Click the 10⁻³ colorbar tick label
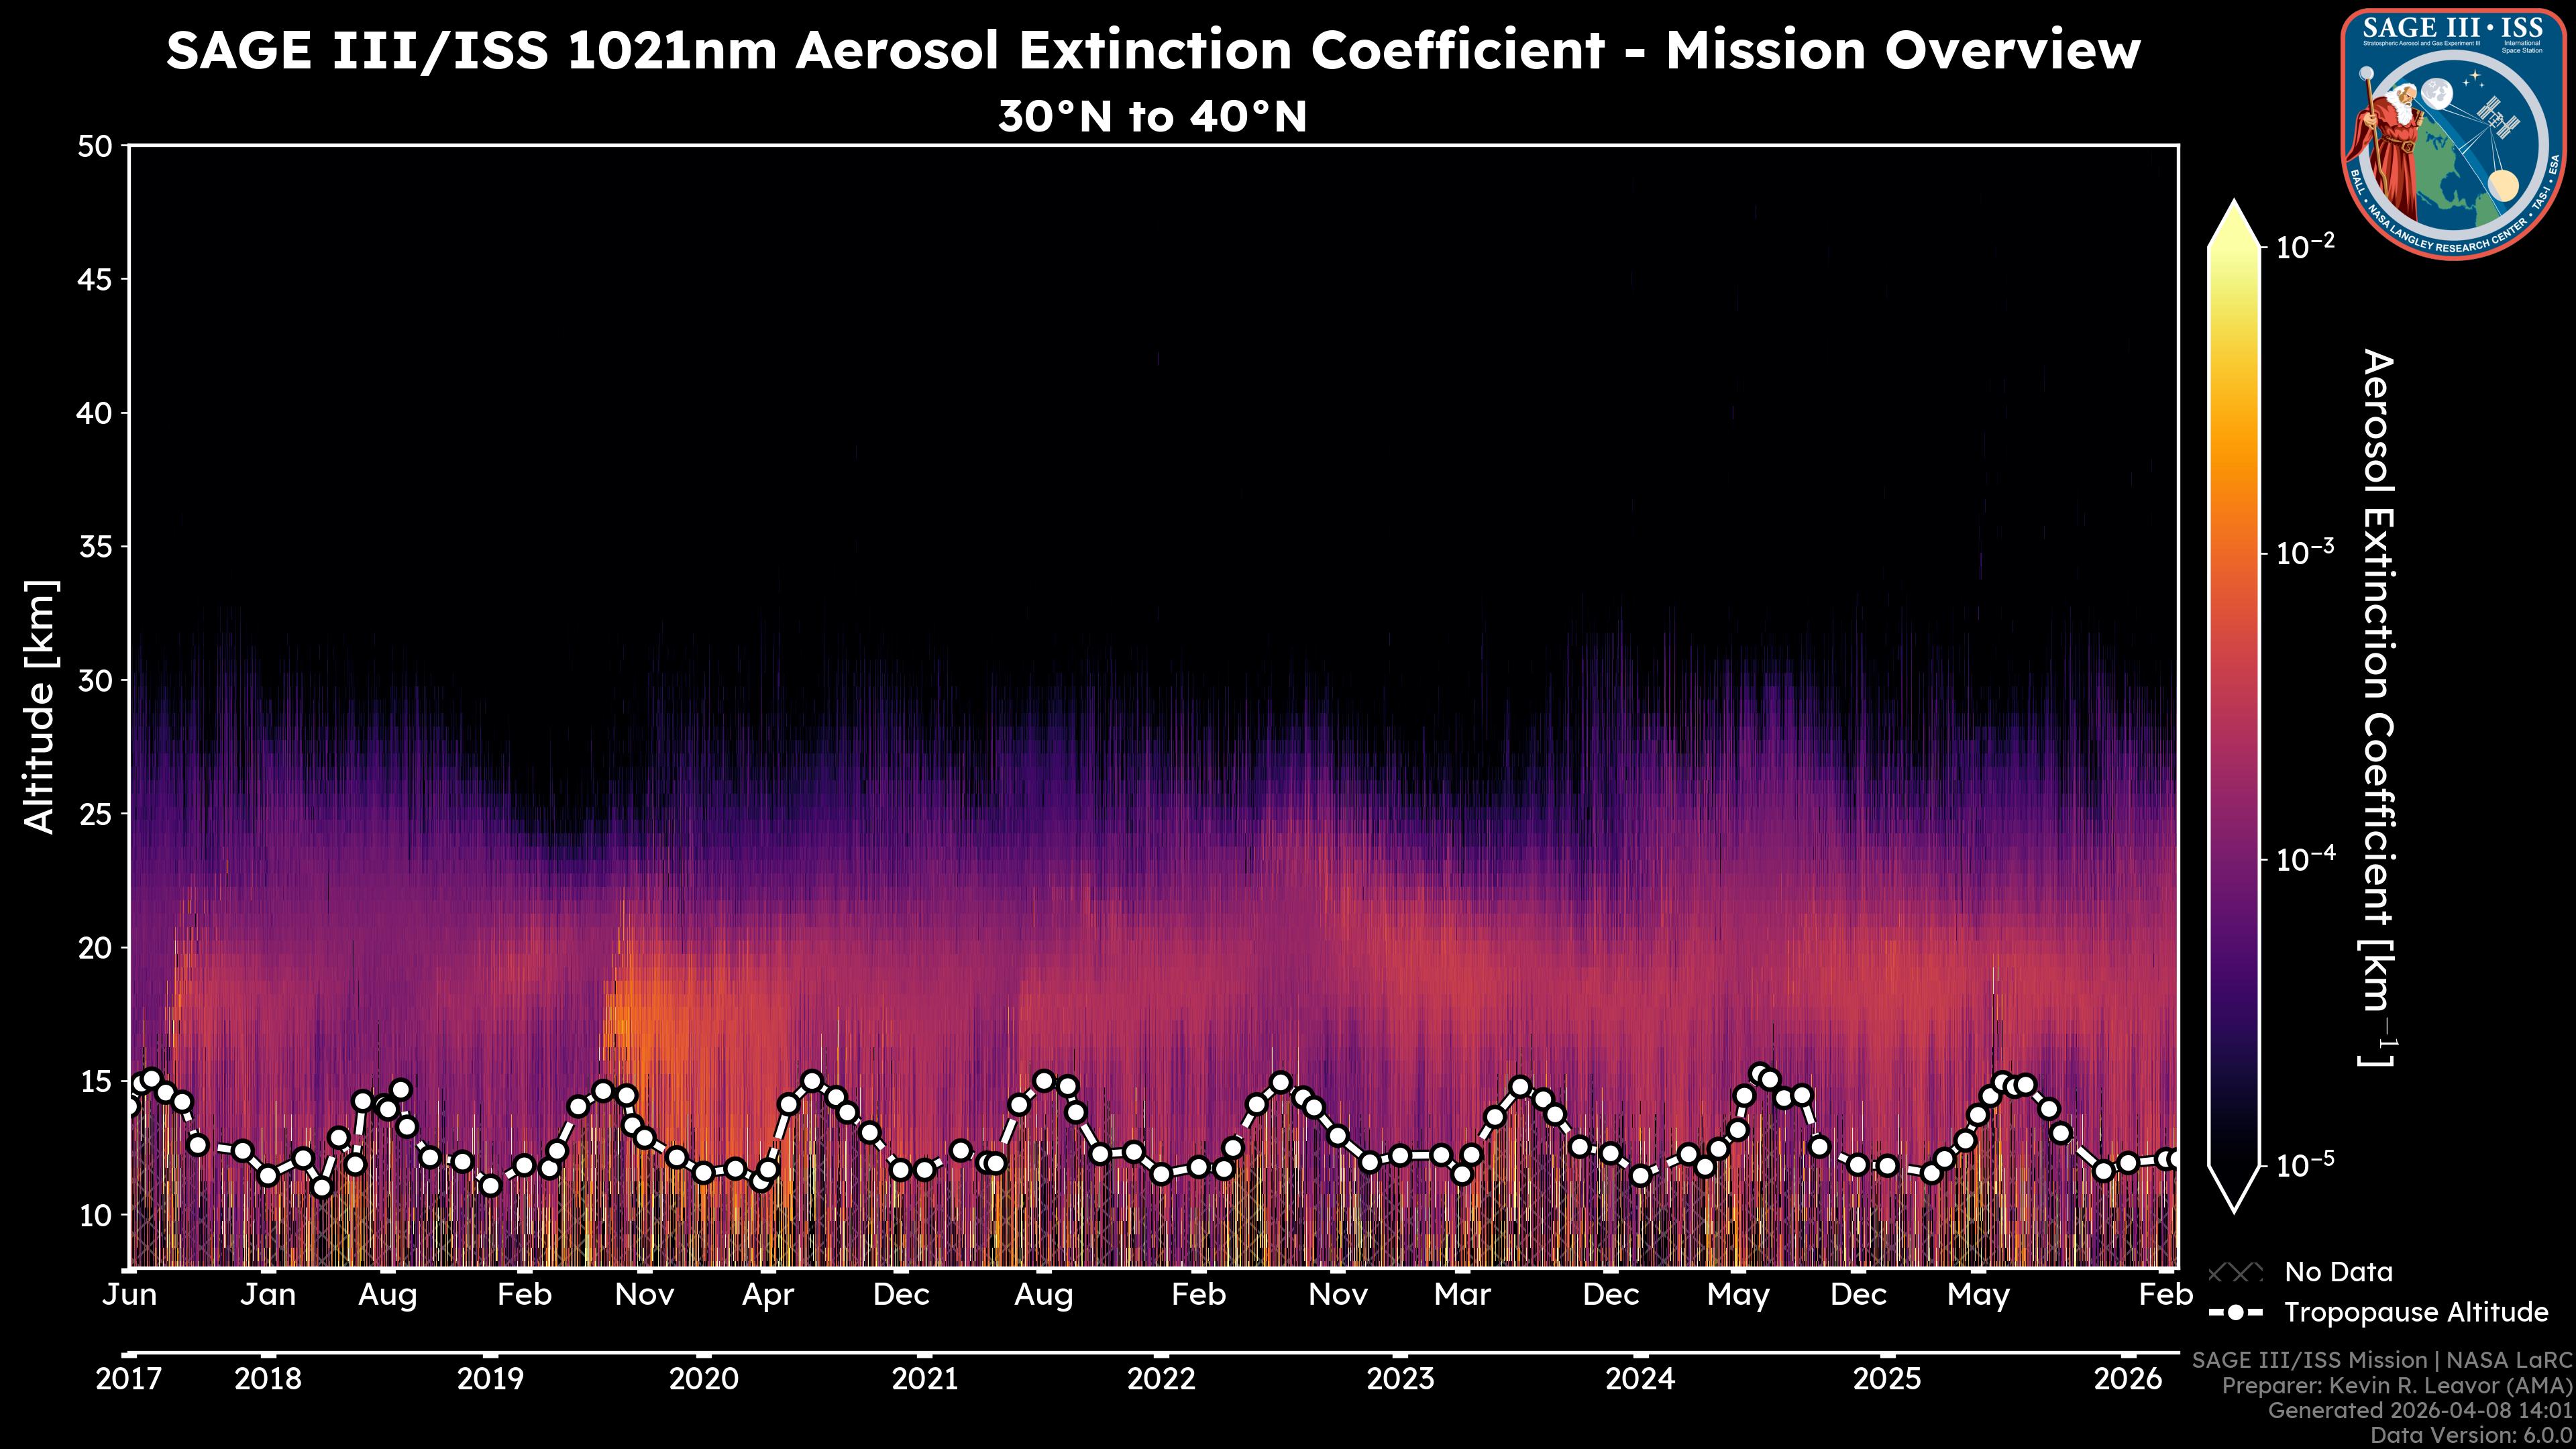This screenshot has height=1449, width=2576. click(x=2305, y=552)
